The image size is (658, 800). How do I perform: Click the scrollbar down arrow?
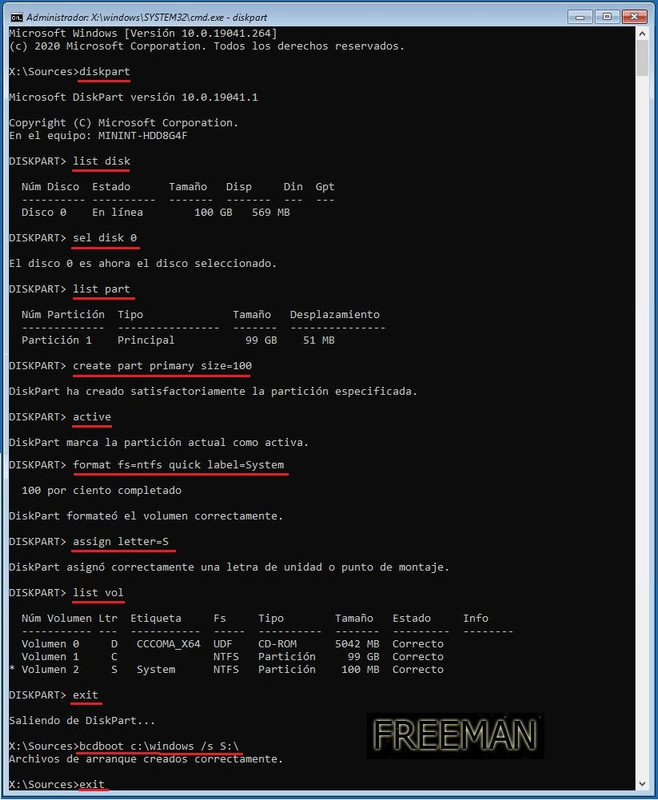642,784
